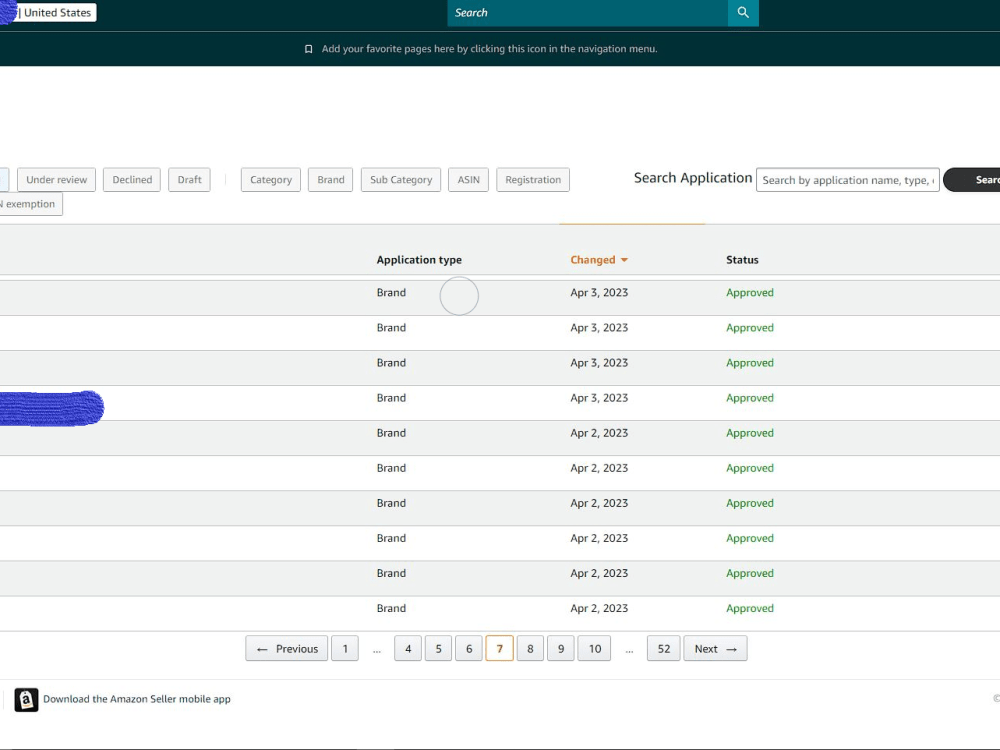The height and width of the screenshot is (750, 1000).
Task: Click the Application type column header
Action: pyautogui.click(x=419, y=260)
